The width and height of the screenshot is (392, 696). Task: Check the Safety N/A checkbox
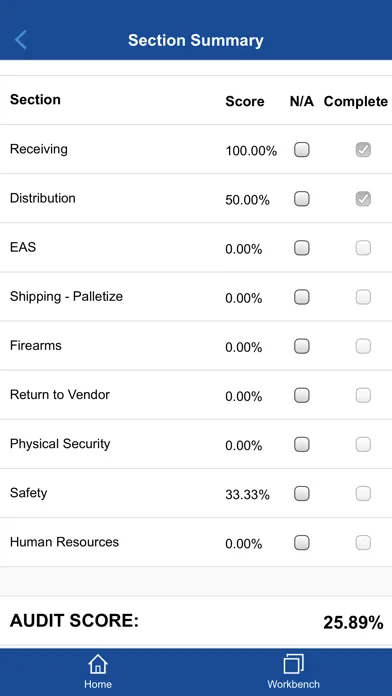tap(302, 493)
